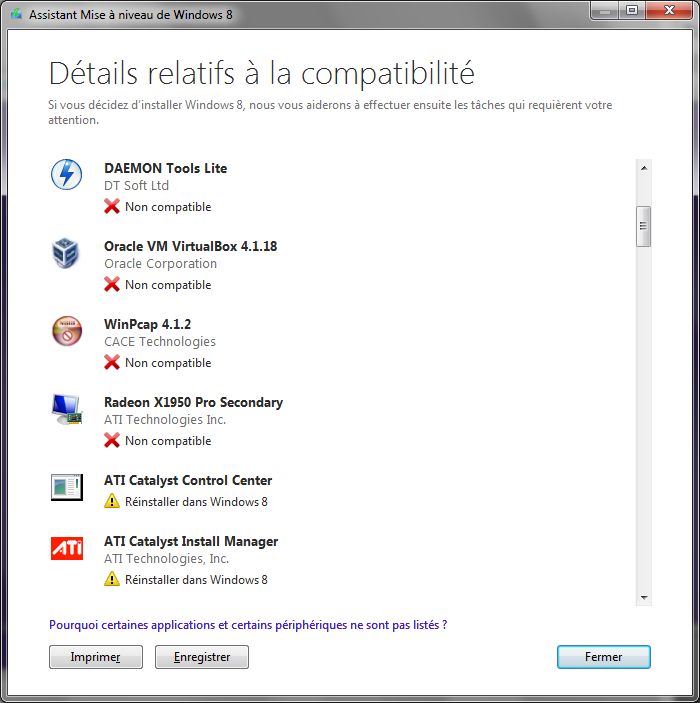Click the Imprimer button
This screenshot has width=700, height=703.
[x=96, y=657]
